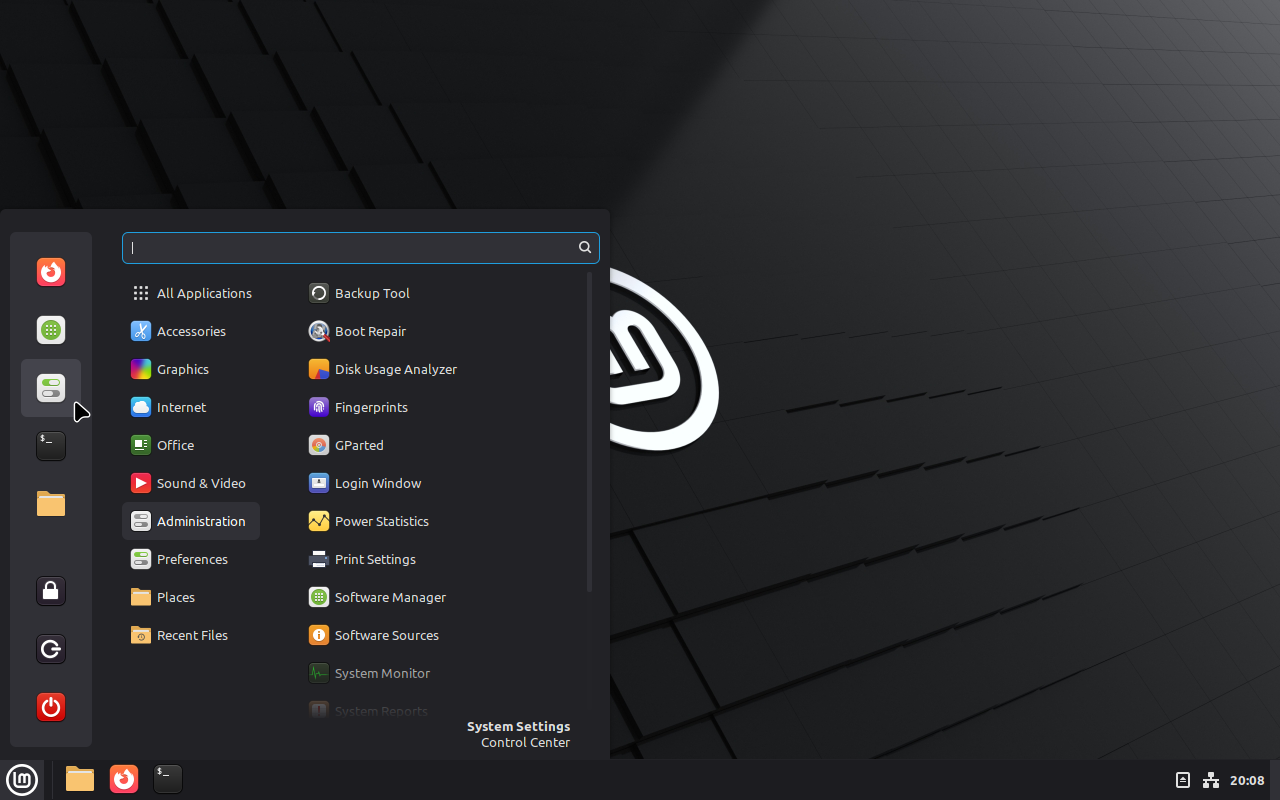Launch the Backup Tool application

[371, 293]
